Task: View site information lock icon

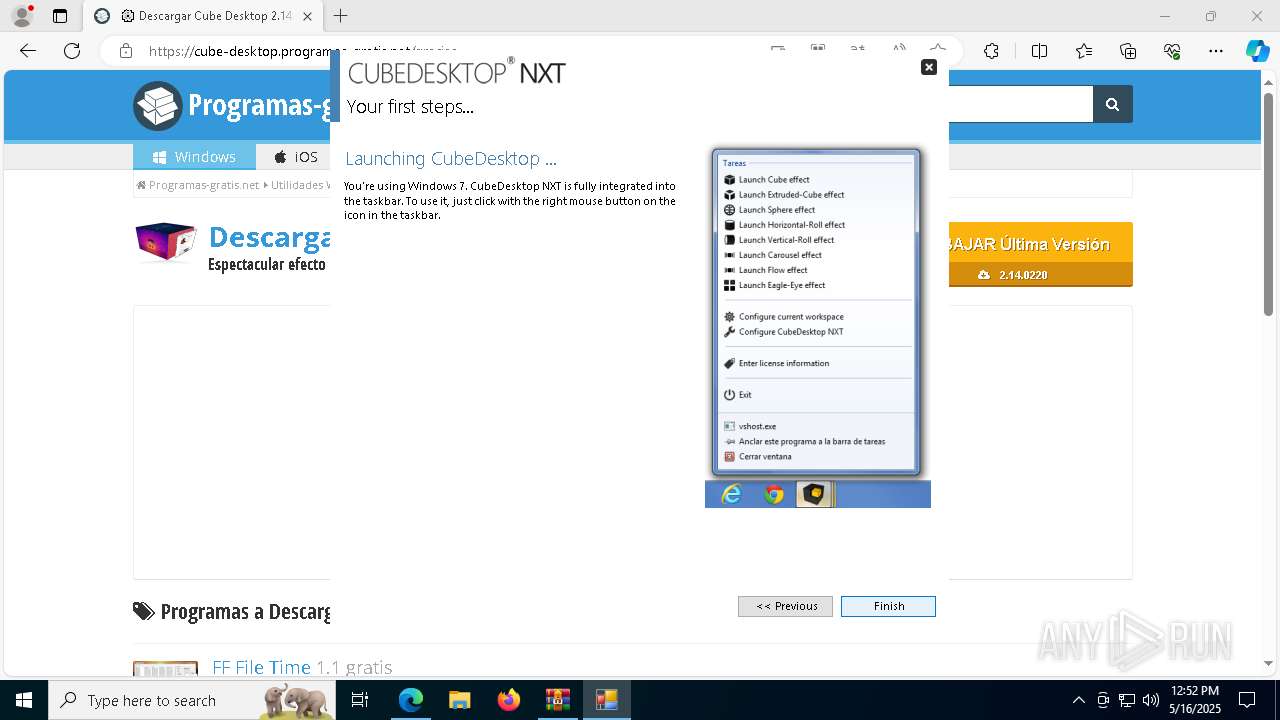Action: pyautogui.click(x=126, y=51)
